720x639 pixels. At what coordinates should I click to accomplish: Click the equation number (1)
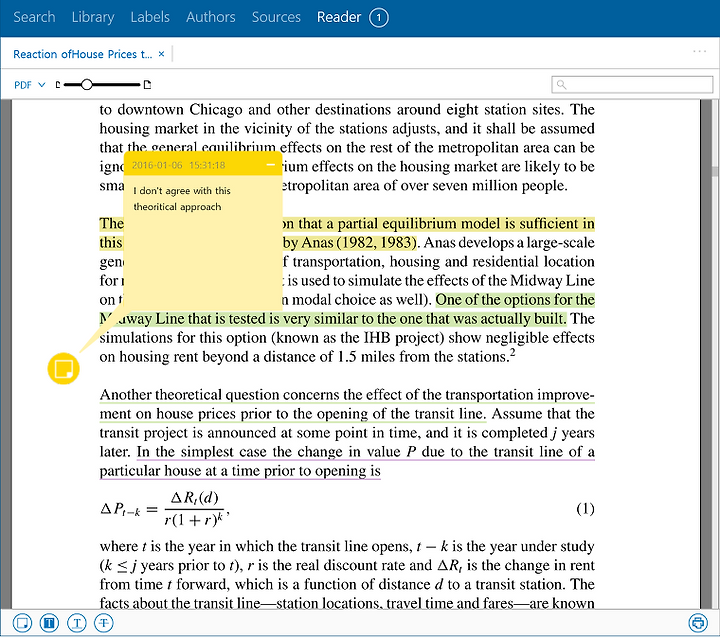coord(585,509)
